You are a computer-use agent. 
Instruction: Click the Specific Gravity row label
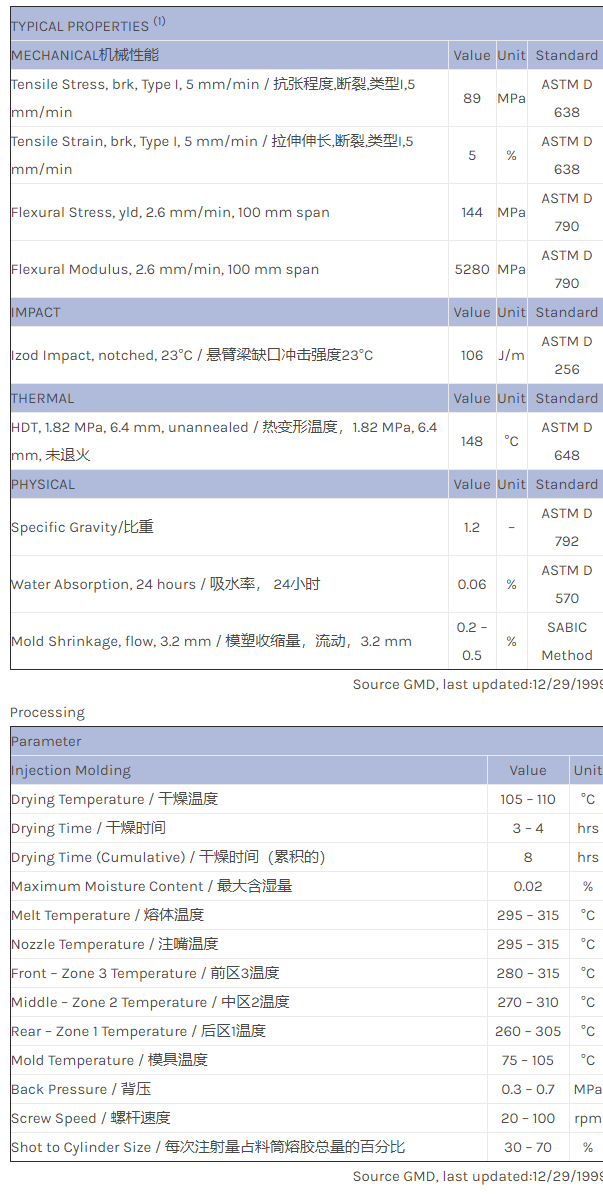tap(82, 527)
